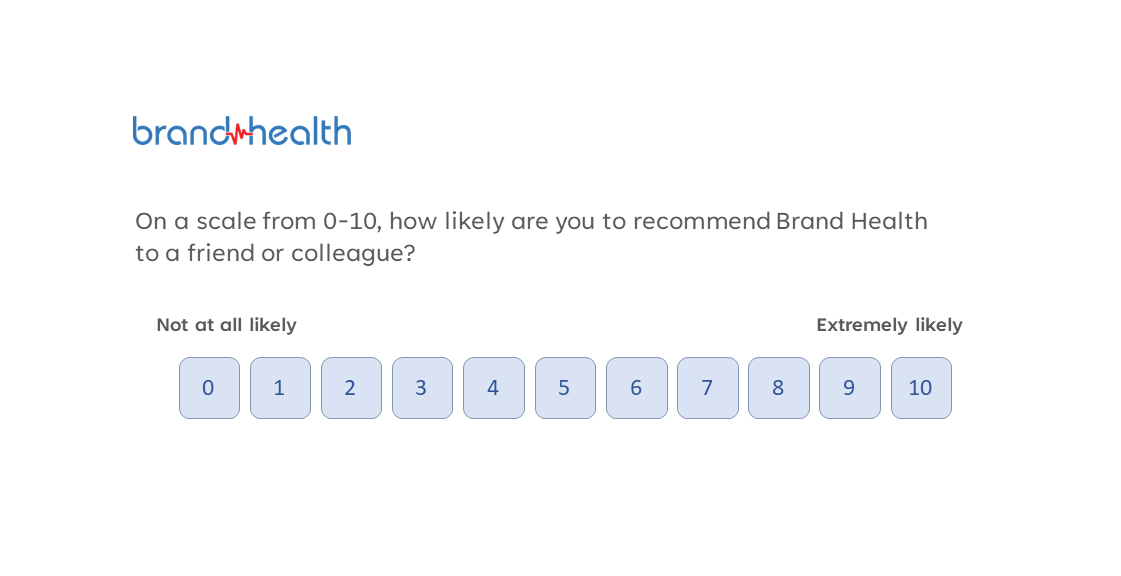
Task: Select rating 6 on the scale
Action: (636, 388)
